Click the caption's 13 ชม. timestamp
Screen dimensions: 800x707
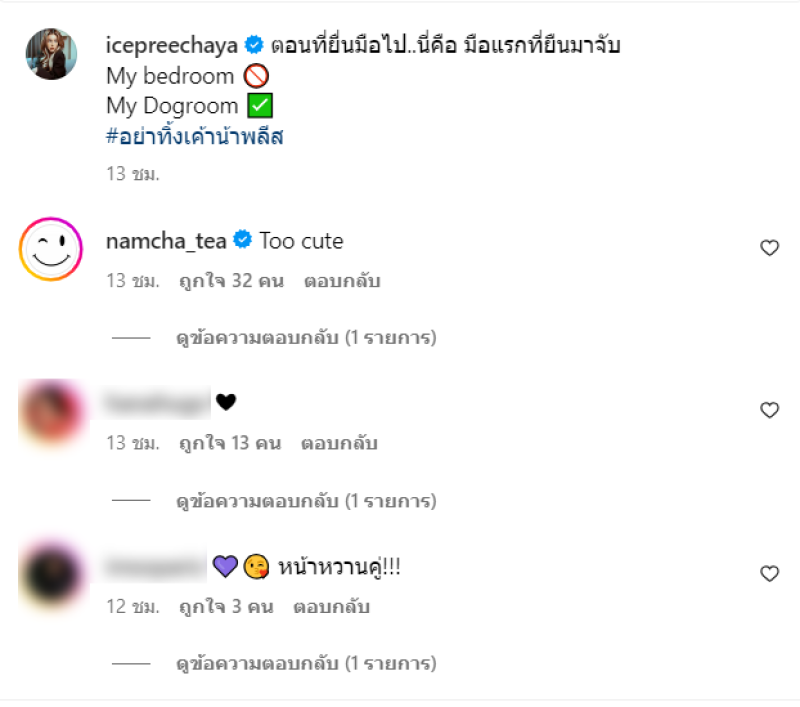coord(132,174)
